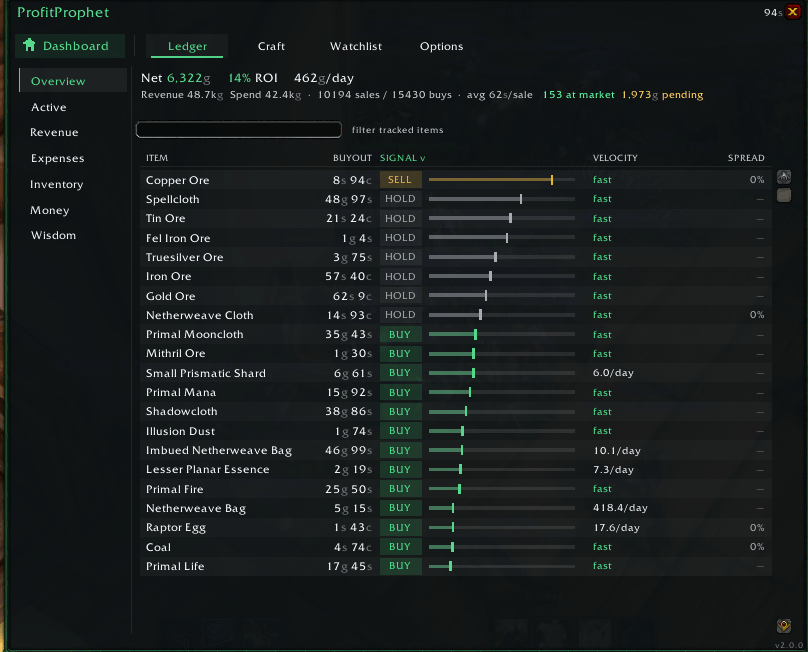Switch to the Ledger tab
Image resolution: width=808 pixels, height=652 pixels.
187,46
